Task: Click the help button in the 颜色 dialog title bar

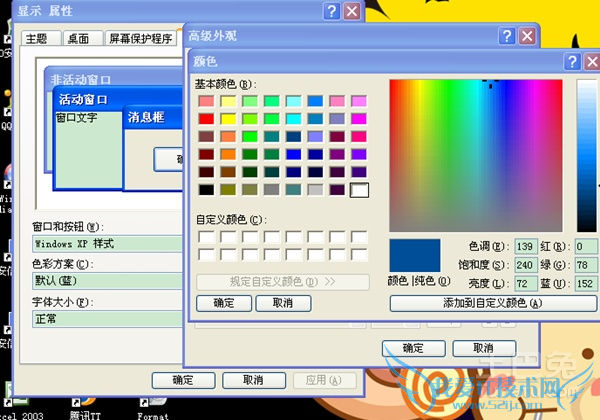Action: pos(549,62)
